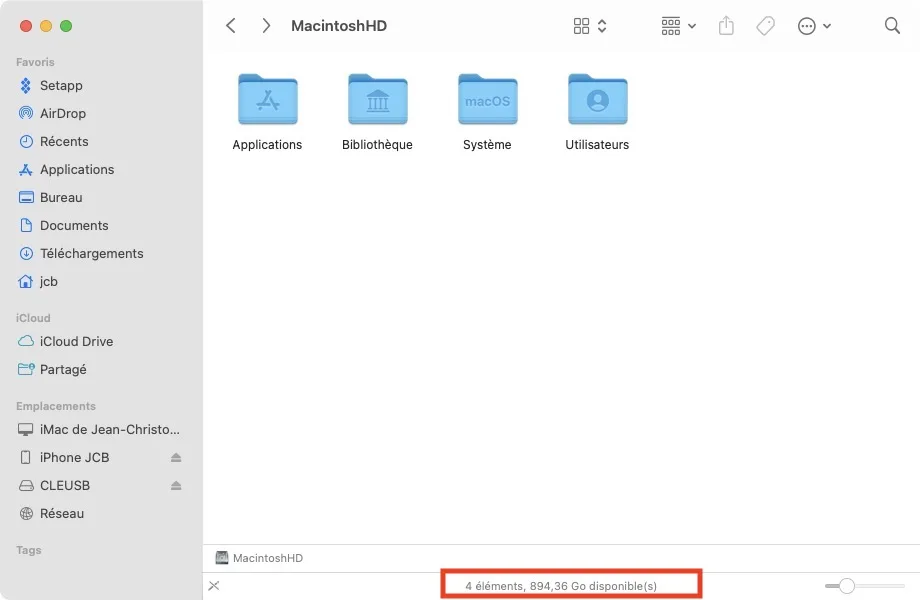
Task: Click the yellow minimize window button
Action: pyautogui.click(x=46, y=26)
